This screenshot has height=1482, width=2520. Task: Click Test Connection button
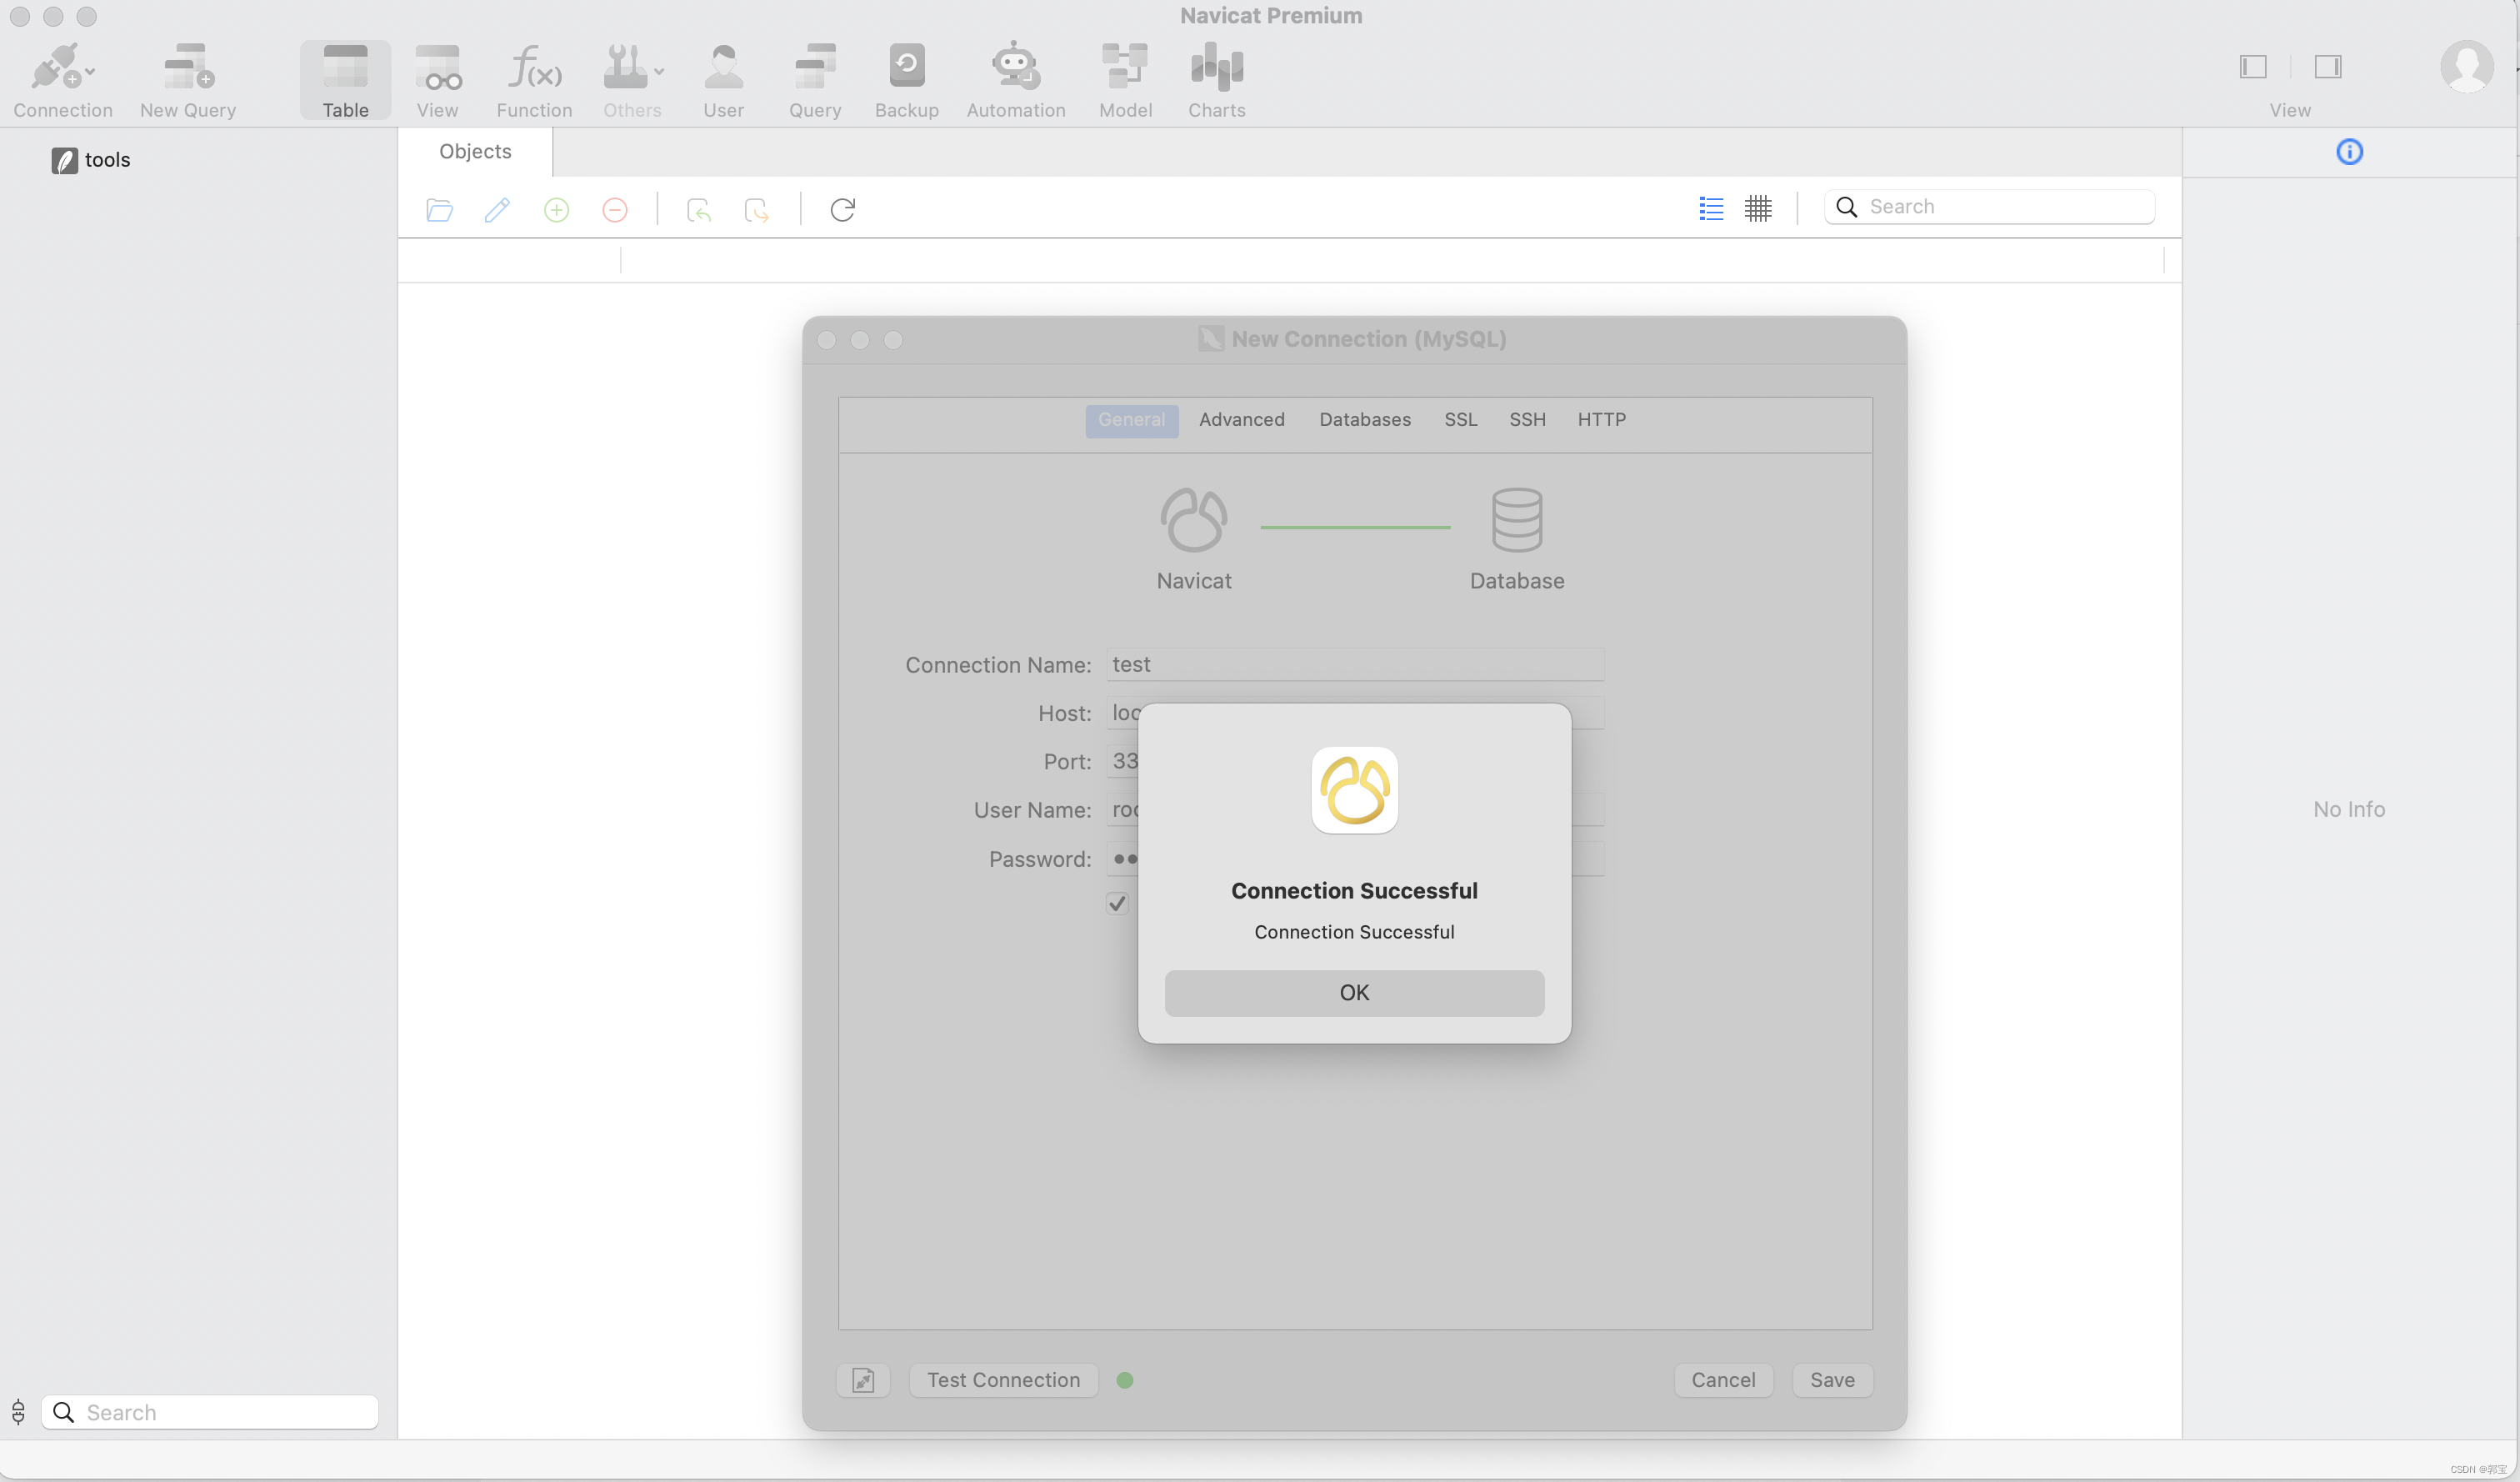pyautogui.click(x=1003, y=1378)
